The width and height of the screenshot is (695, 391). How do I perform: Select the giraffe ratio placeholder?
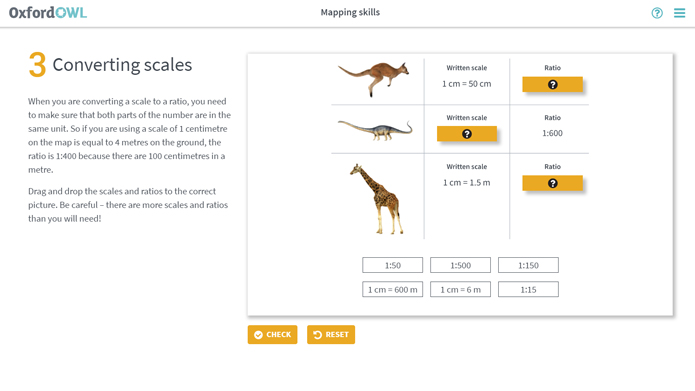pyautogui.click(x=552, y=183)
